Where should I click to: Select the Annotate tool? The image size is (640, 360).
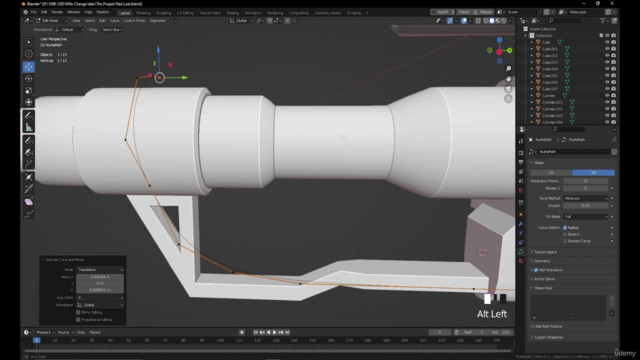(29, 116)
